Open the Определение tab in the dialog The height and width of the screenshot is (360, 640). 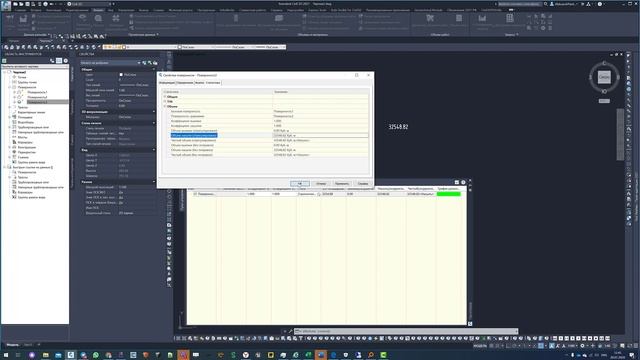pos(185,83)
